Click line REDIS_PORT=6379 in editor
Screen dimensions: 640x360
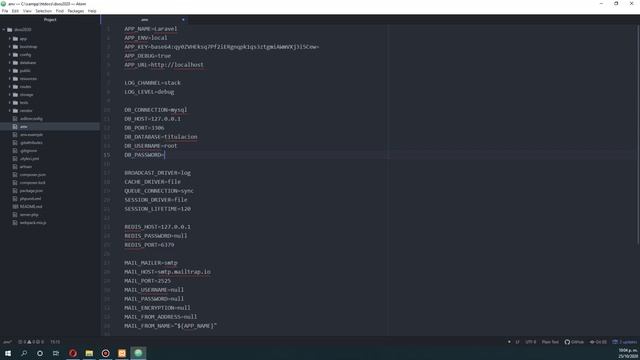149,245
